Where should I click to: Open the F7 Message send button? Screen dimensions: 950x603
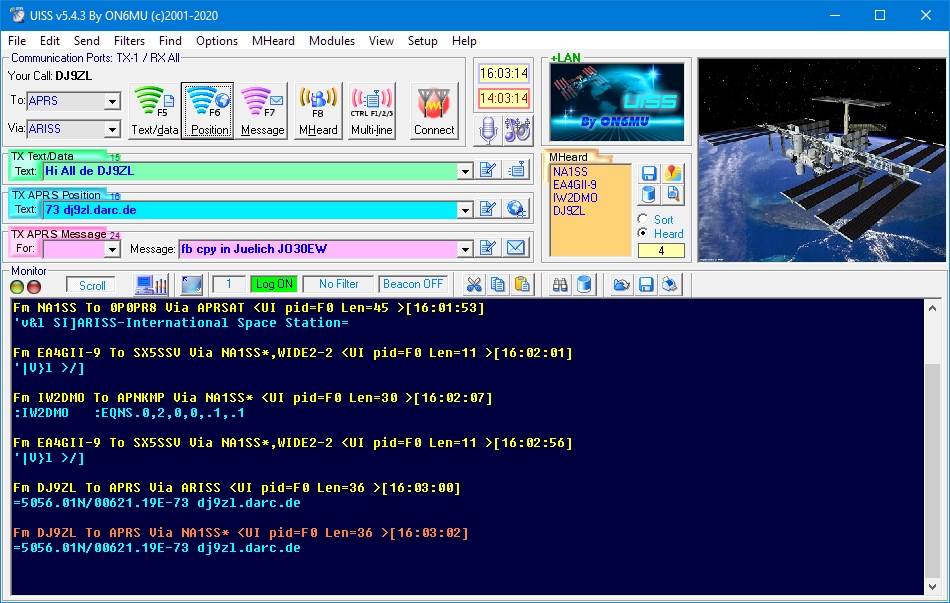click(262, 111)
